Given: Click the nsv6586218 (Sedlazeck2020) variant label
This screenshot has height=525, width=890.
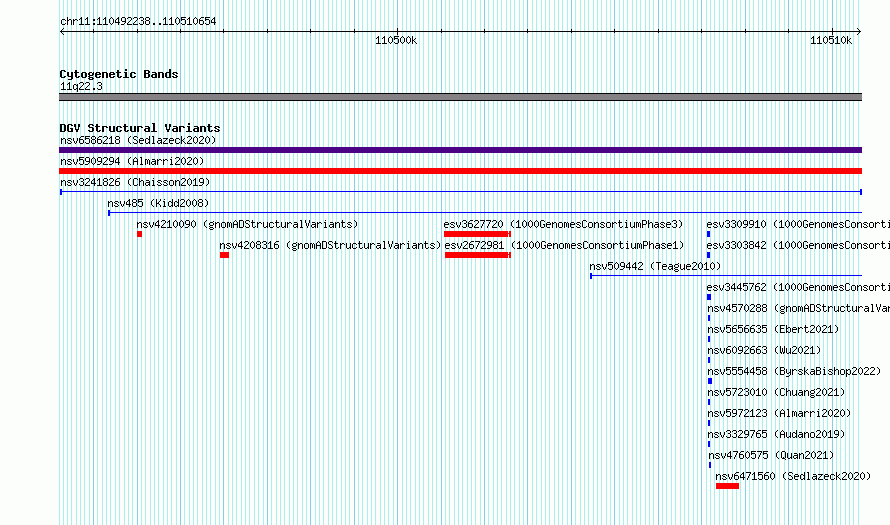Looking at the screenshot, I should (x=138, y=140).
